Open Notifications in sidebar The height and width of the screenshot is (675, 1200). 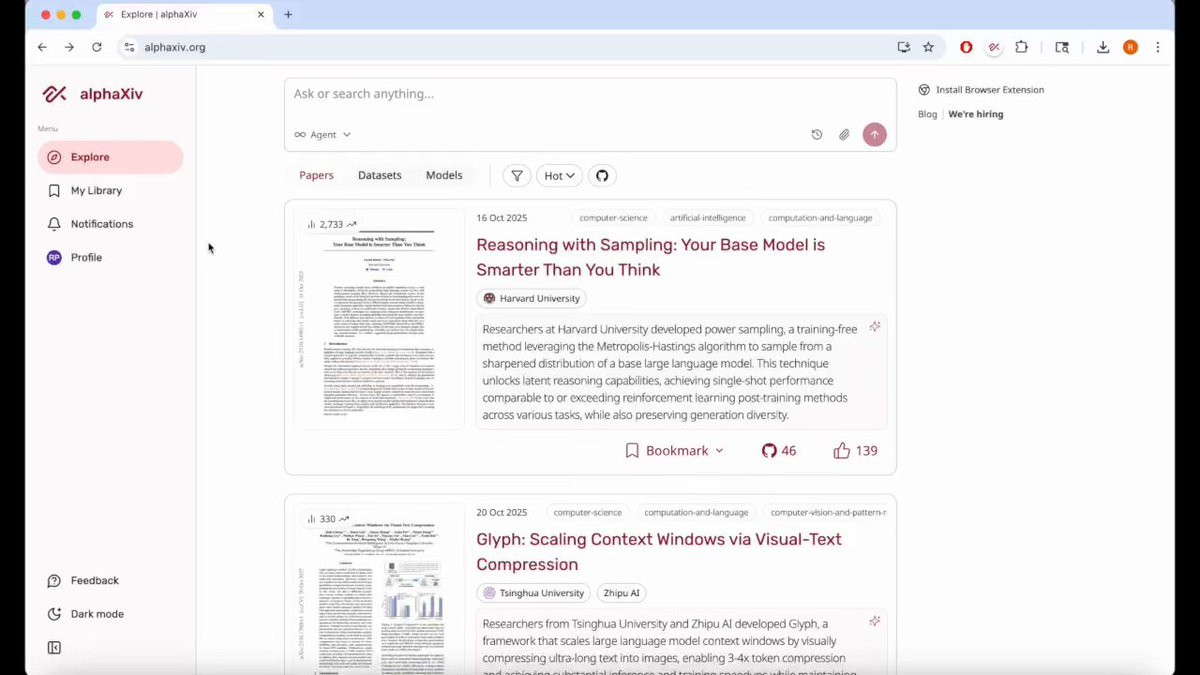[110, 224]
